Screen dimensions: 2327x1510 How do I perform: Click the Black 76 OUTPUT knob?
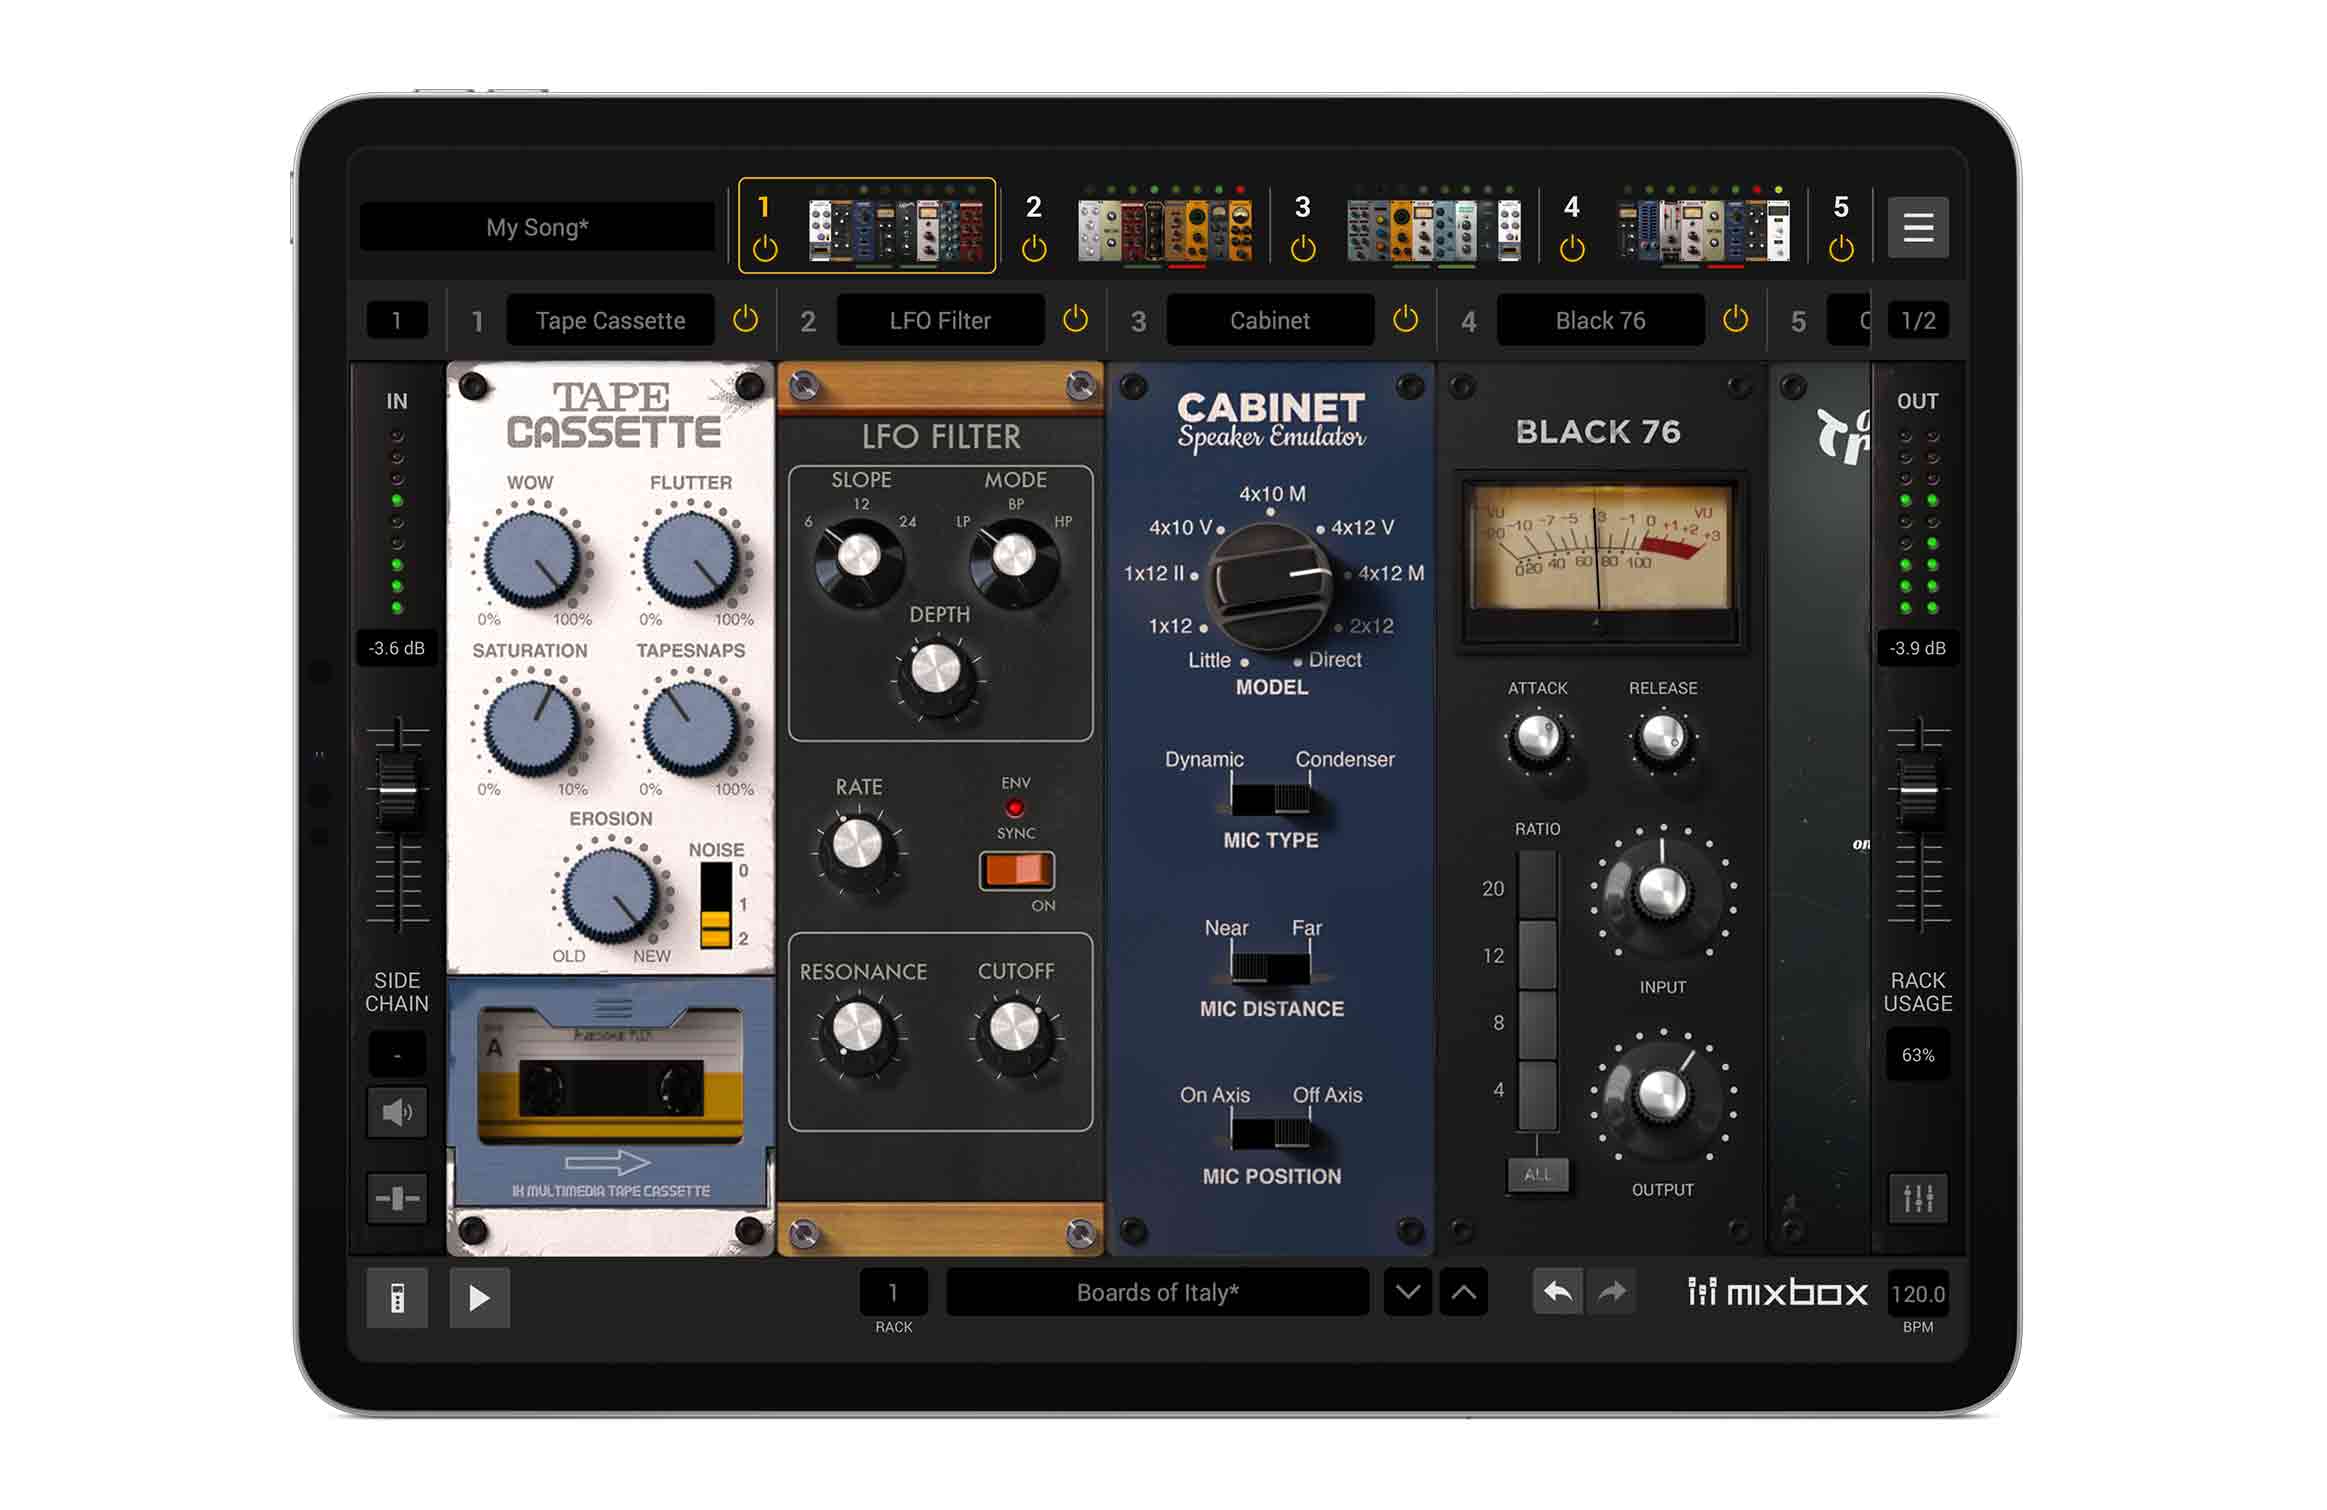(x=1662, y=1095)
